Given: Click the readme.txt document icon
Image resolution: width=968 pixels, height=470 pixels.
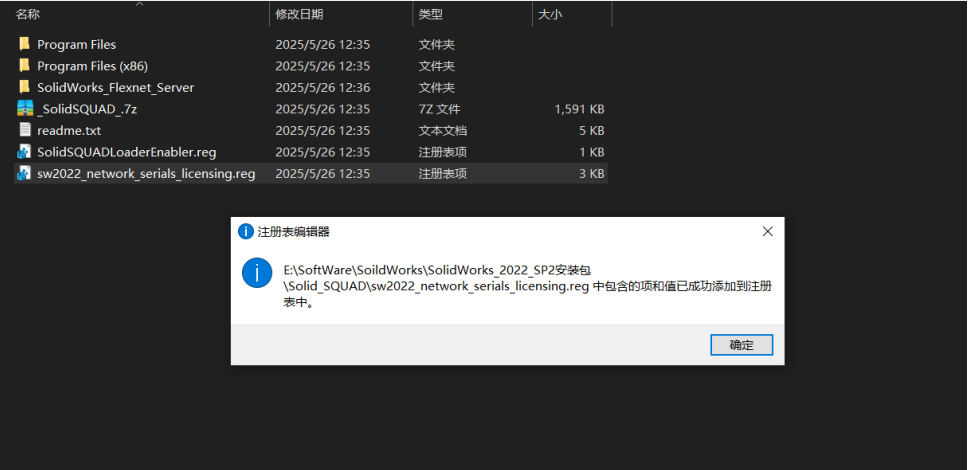Looking at the screenshot, I should [24, 130].
